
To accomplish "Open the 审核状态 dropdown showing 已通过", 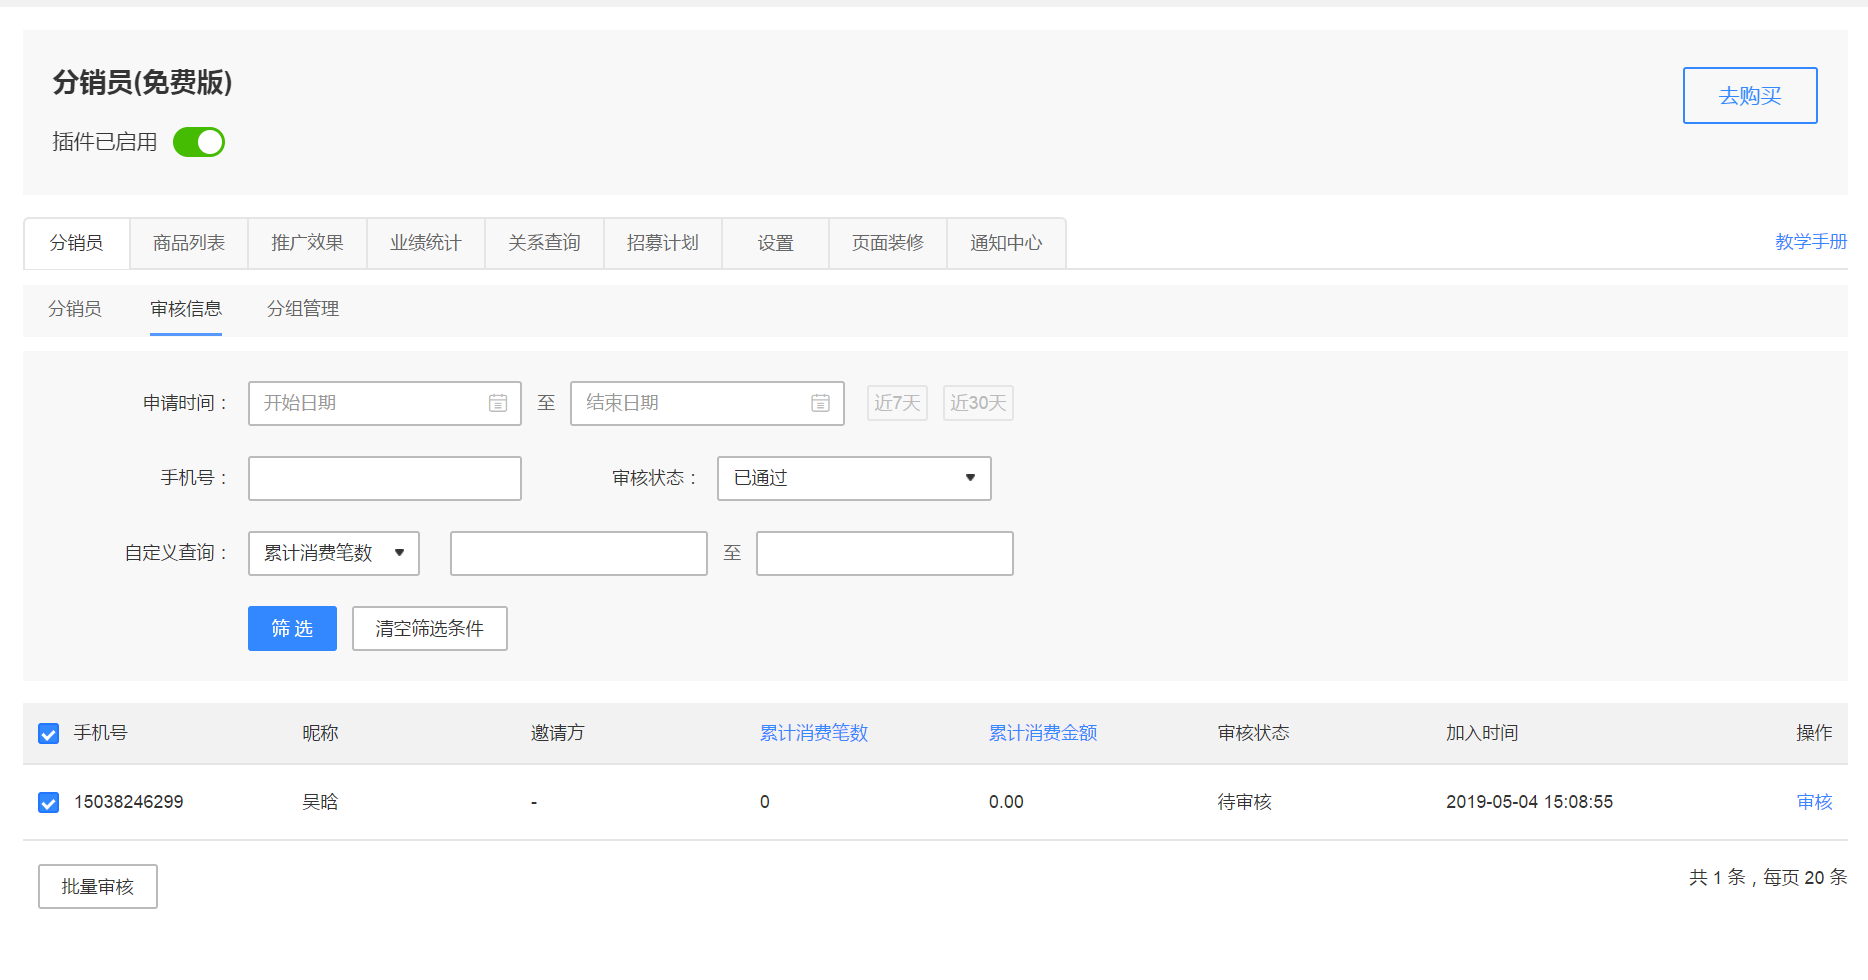I will (x=853, y=478).
